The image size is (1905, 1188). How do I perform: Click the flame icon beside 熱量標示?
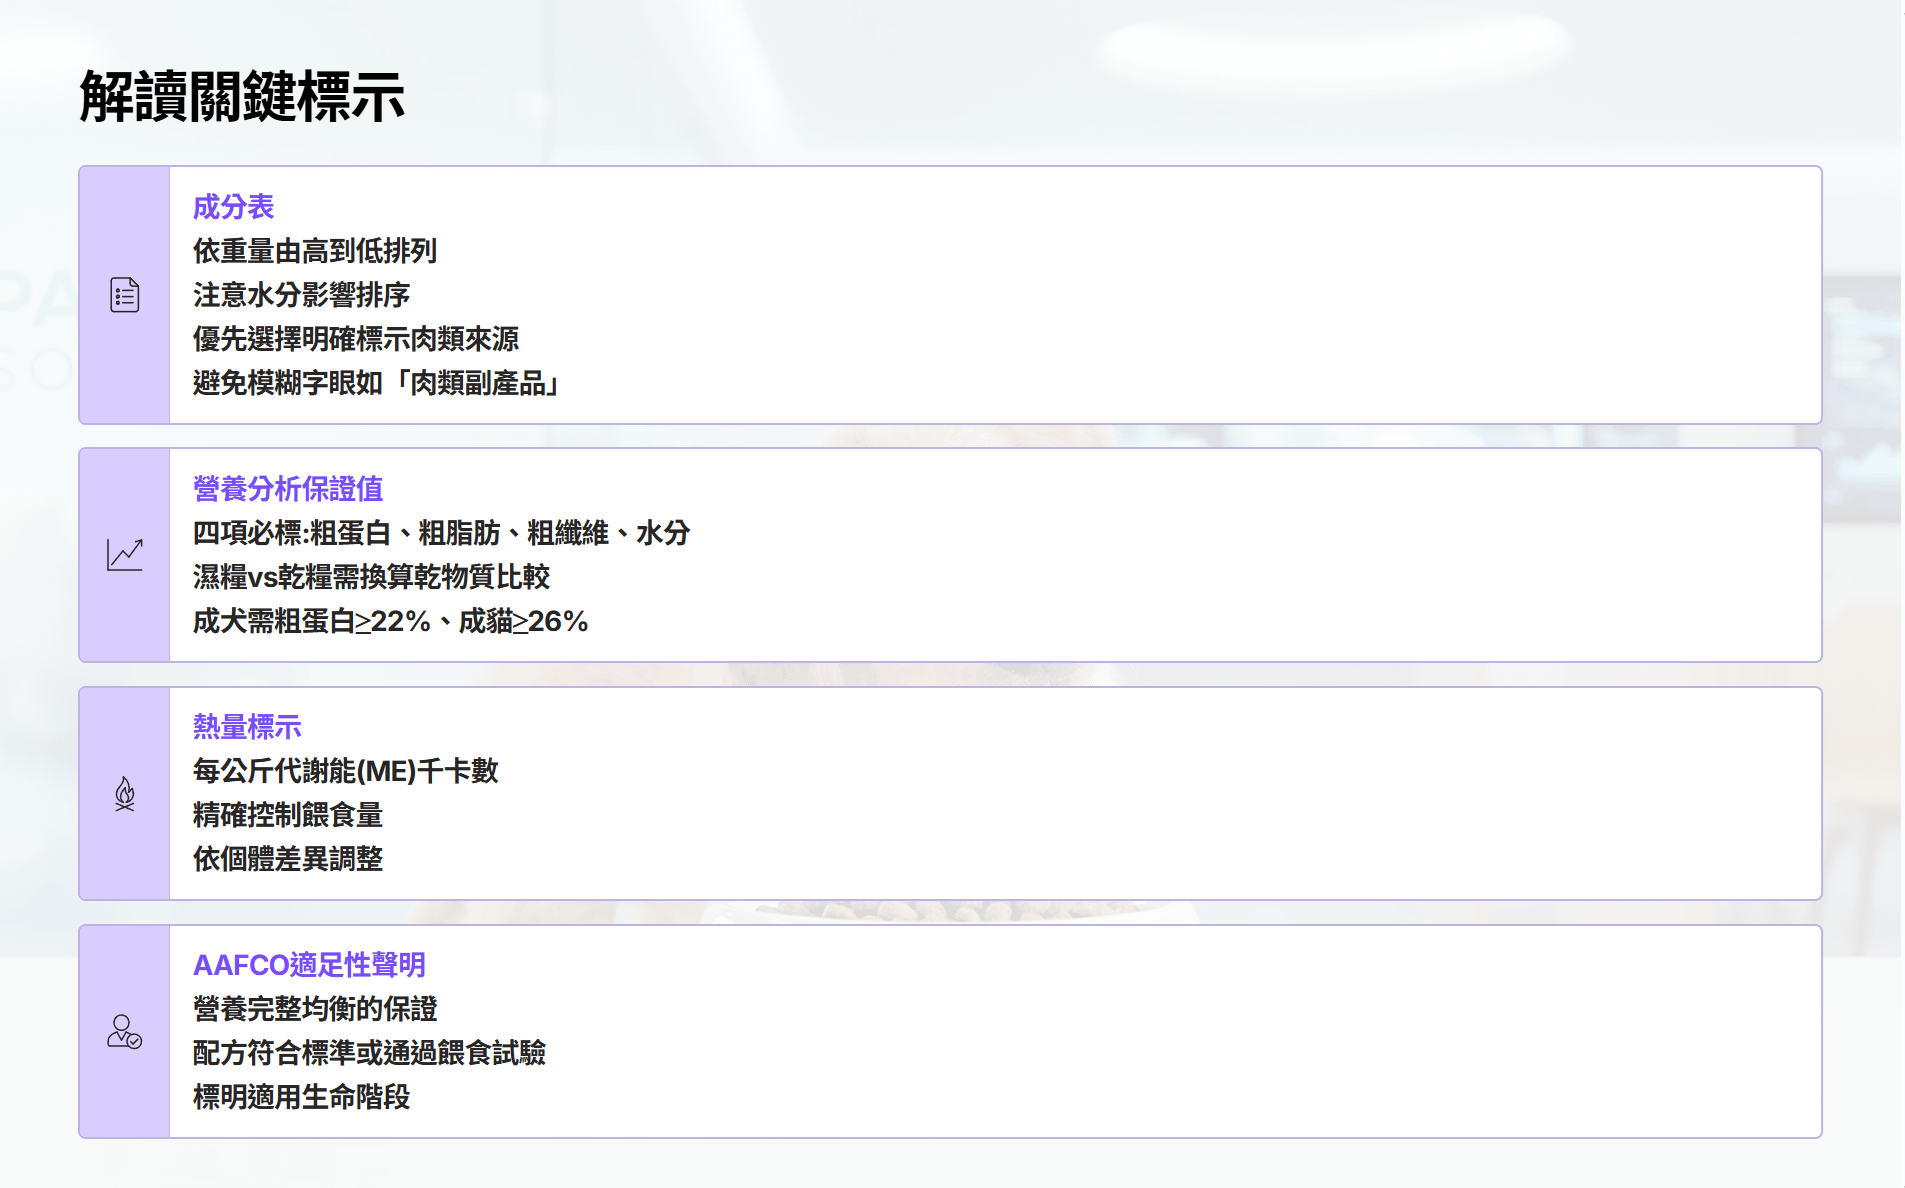point(124,794)
